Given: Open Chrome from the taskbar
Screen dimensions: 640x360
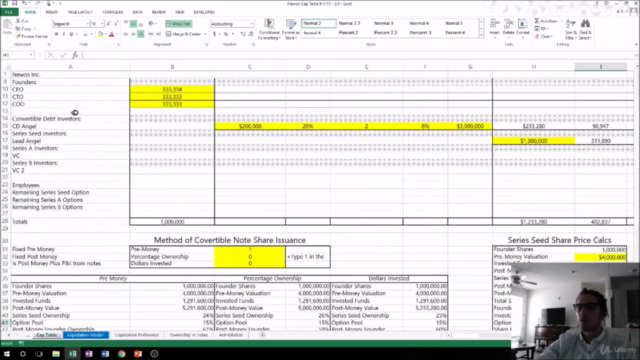Looking at the screenshot, I should click(x=122, y=354).
